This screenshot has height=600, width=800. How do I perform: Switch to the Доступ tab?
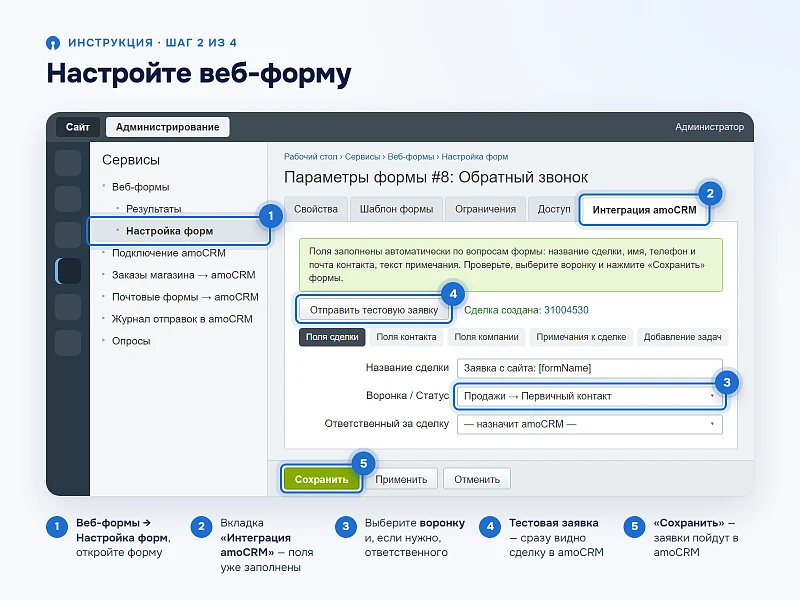(x=554, y=209)
